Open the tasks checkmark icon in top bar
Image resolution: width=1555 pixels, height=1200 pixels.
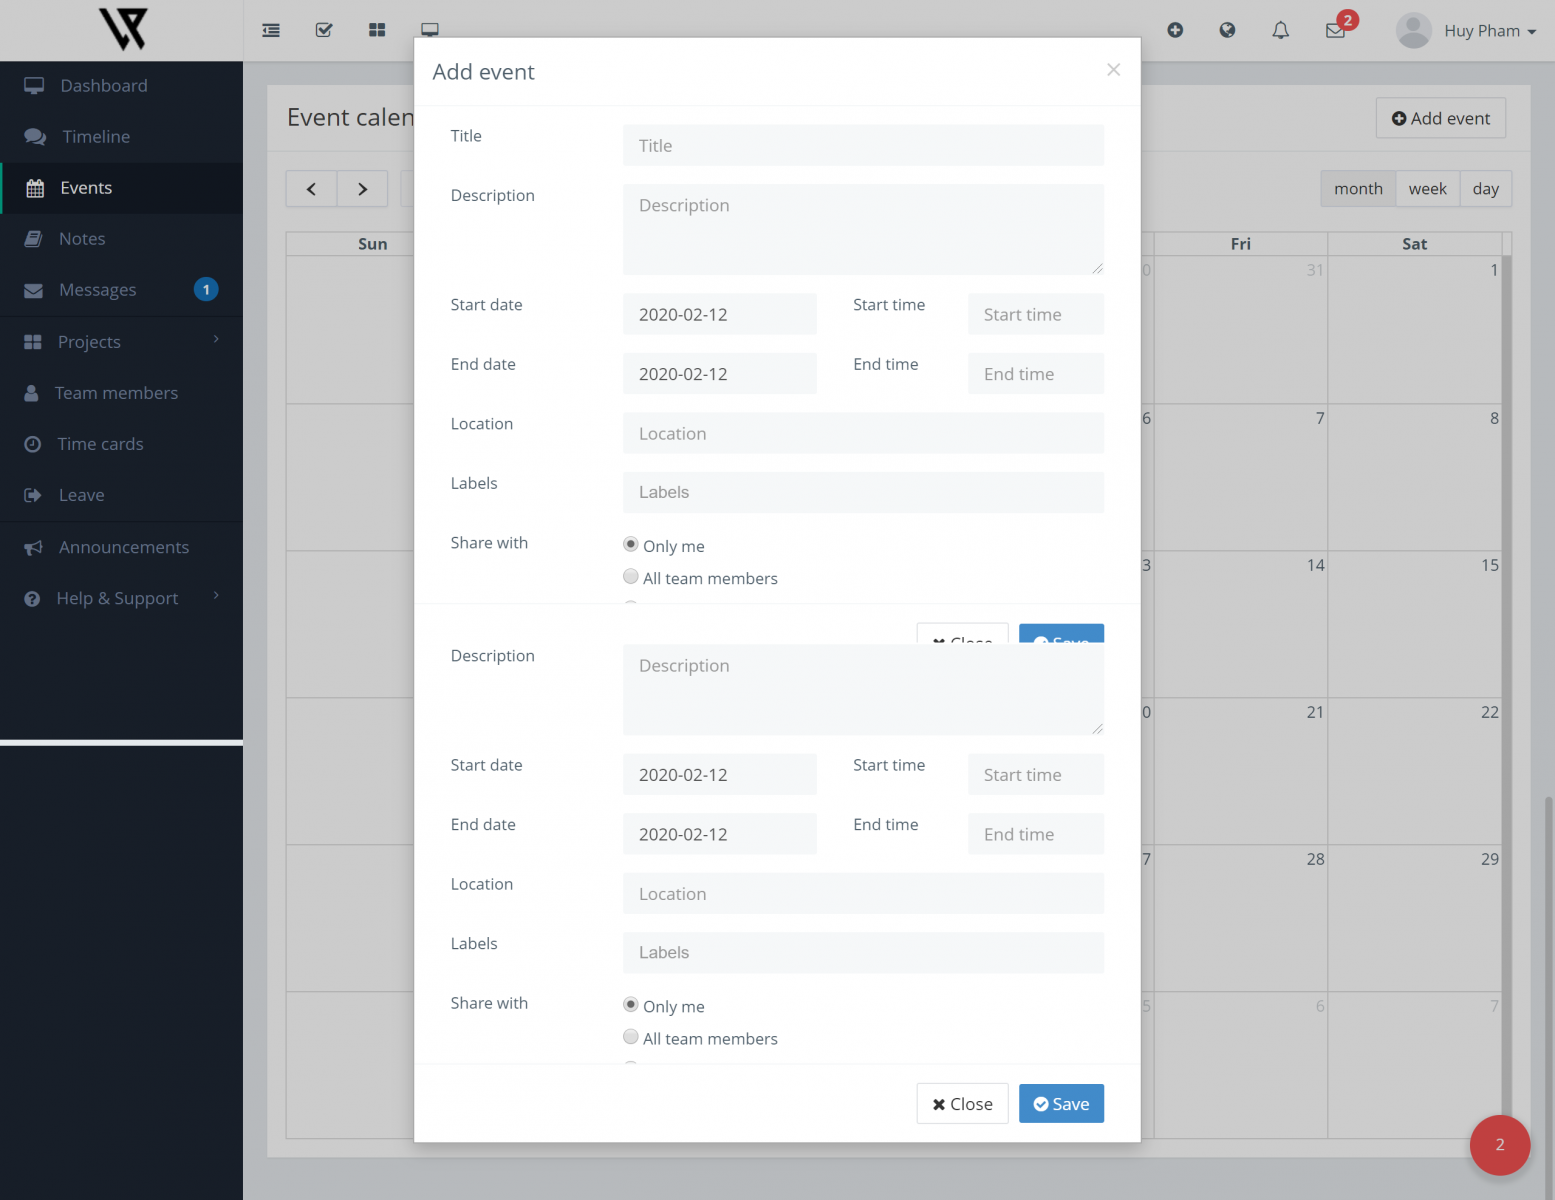[x=324, y=30]
